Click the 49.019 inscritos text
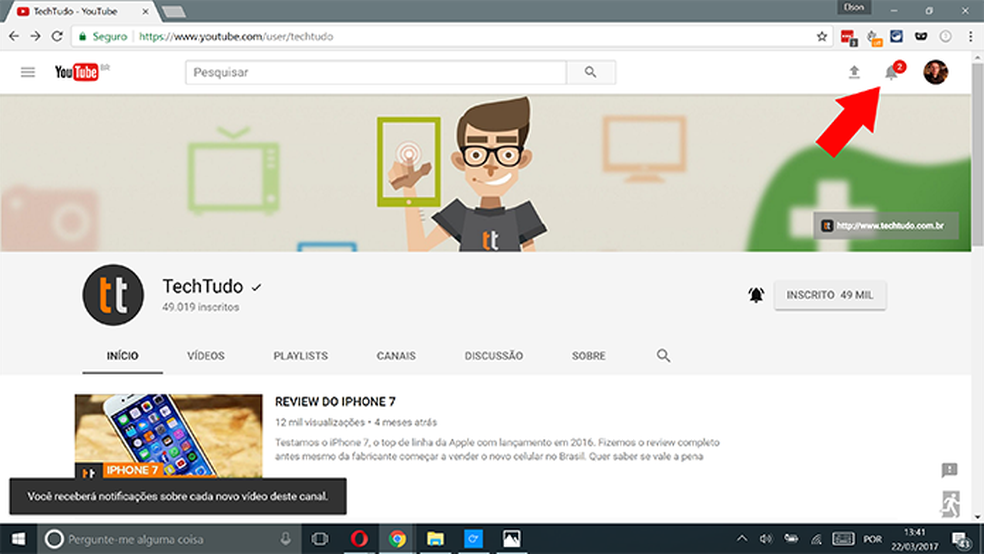The image size is (984, 554). 201,307
